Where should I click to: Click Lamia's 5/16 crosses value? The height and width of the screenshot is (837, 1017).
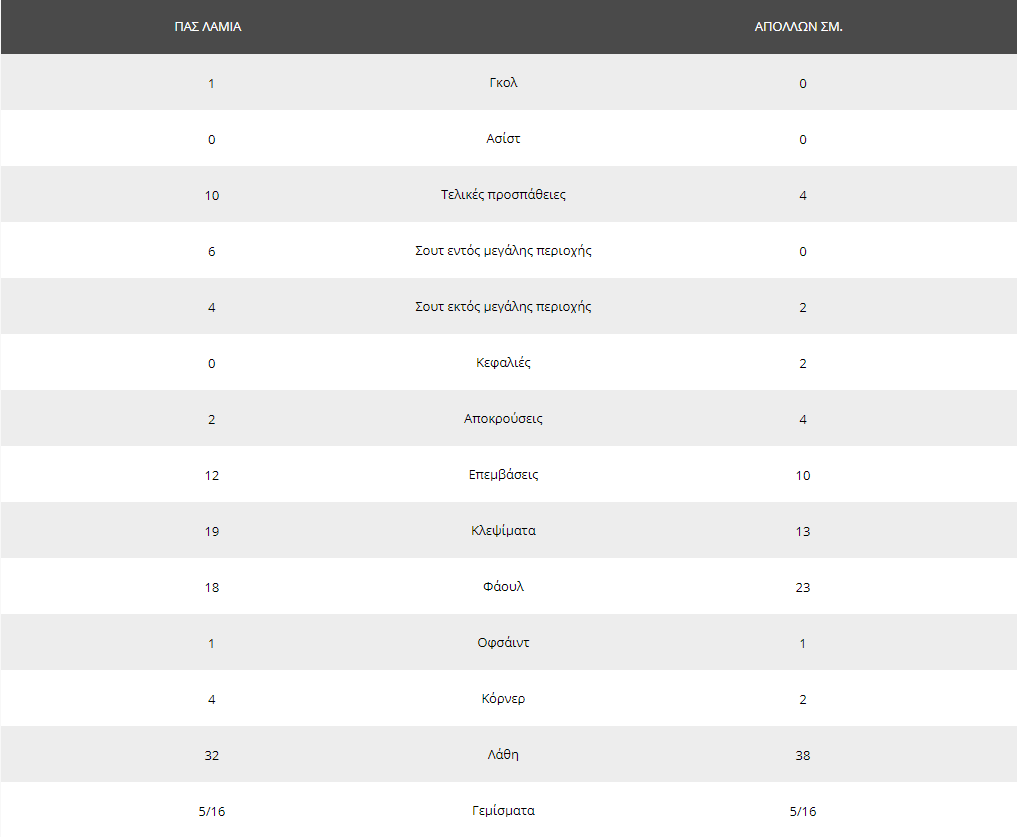click(211, 811)
